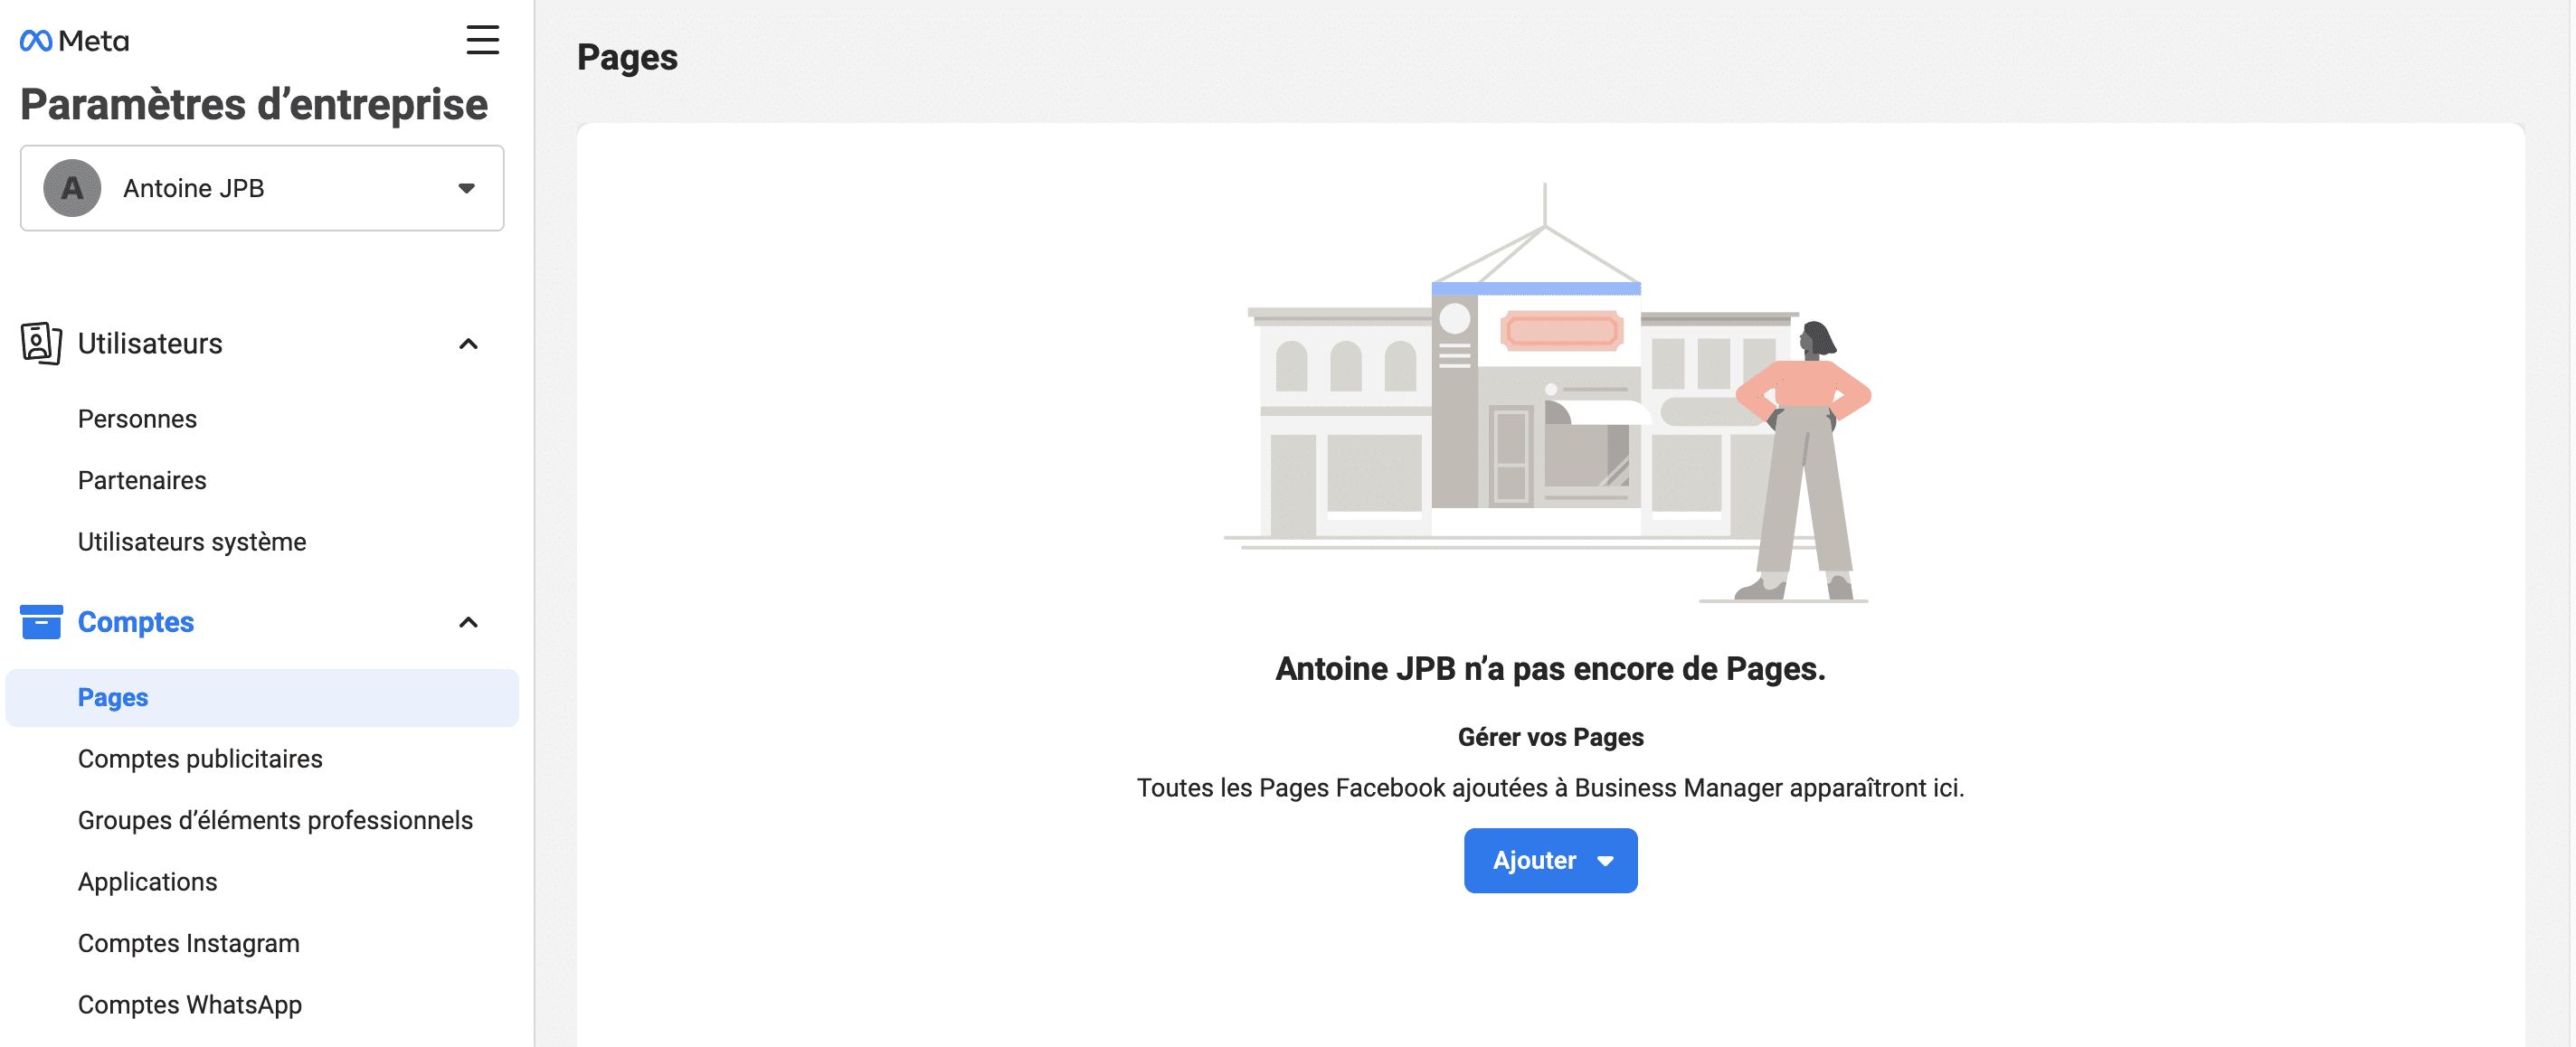Open Partenaires in the sidebar

point(142,480)
